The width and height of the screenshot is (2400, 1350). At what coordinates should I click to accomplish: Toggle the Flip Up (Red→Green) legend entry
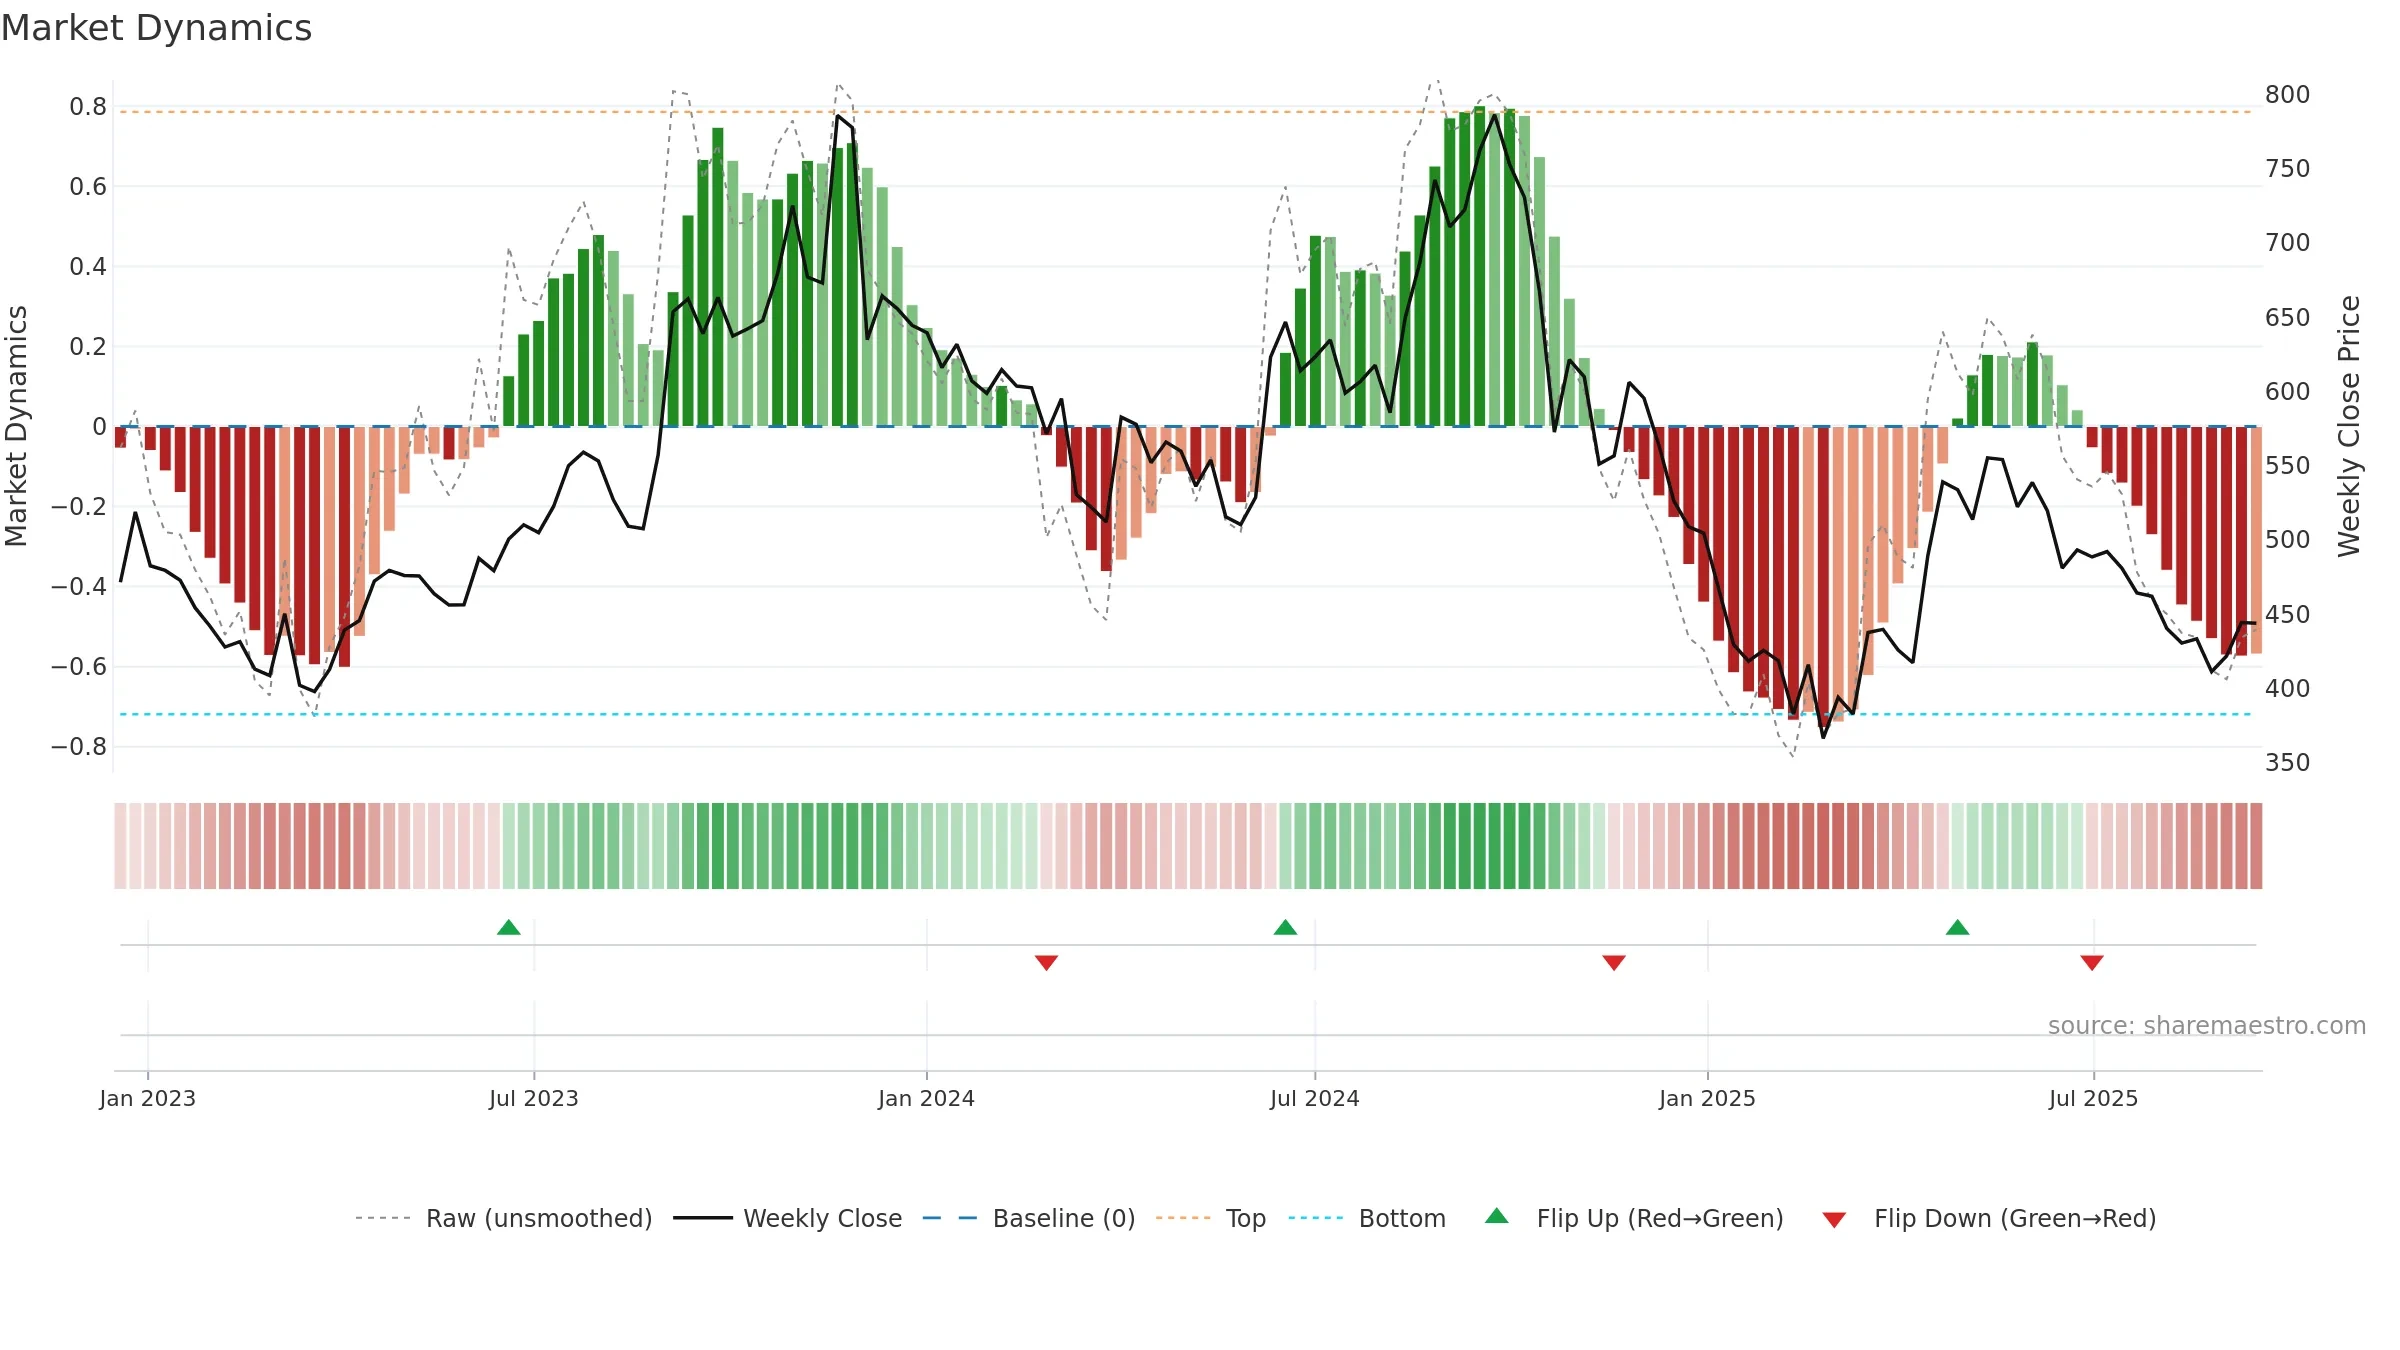(x=1634, y=1218)
